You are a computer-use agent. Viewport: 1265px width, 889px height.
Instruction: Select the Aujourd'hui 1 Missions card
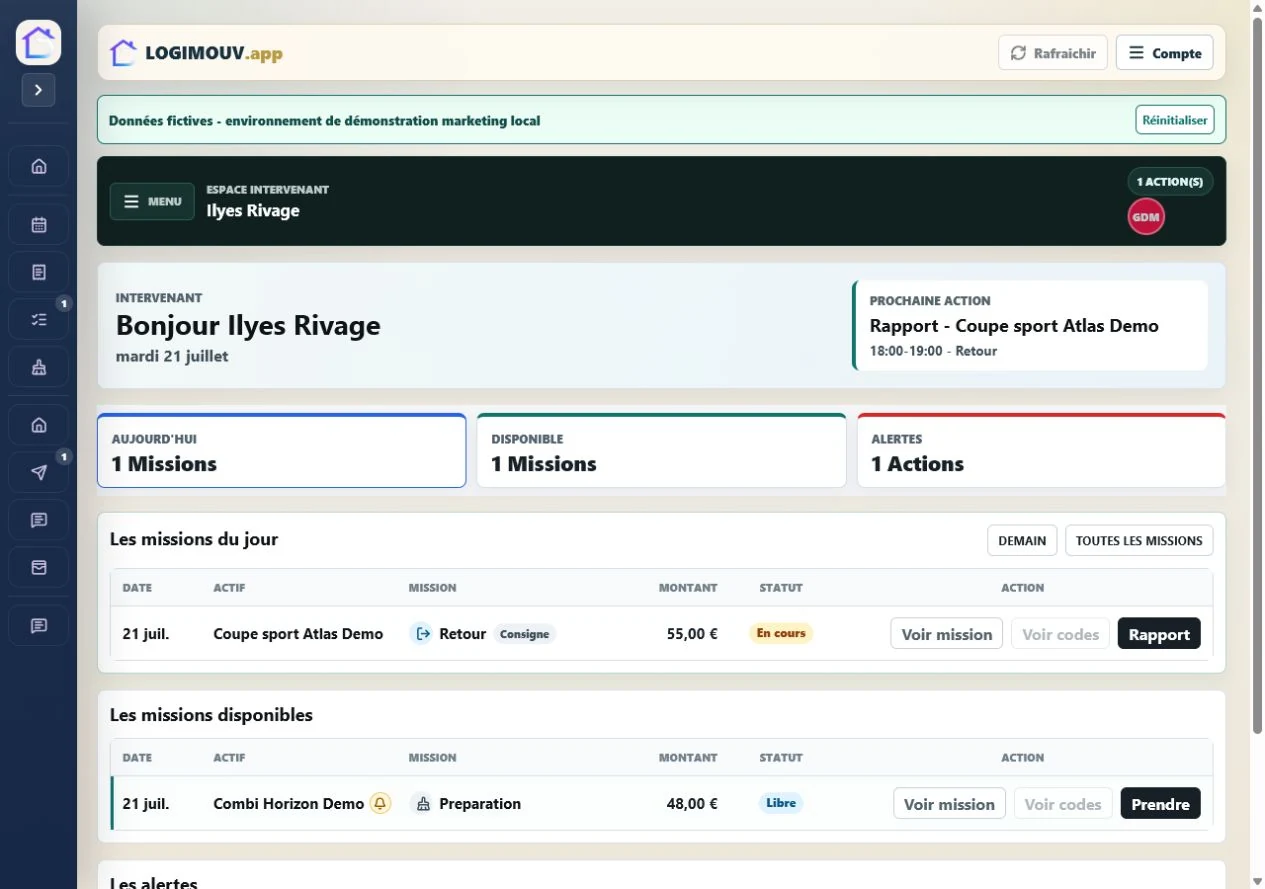pos(281,451)
